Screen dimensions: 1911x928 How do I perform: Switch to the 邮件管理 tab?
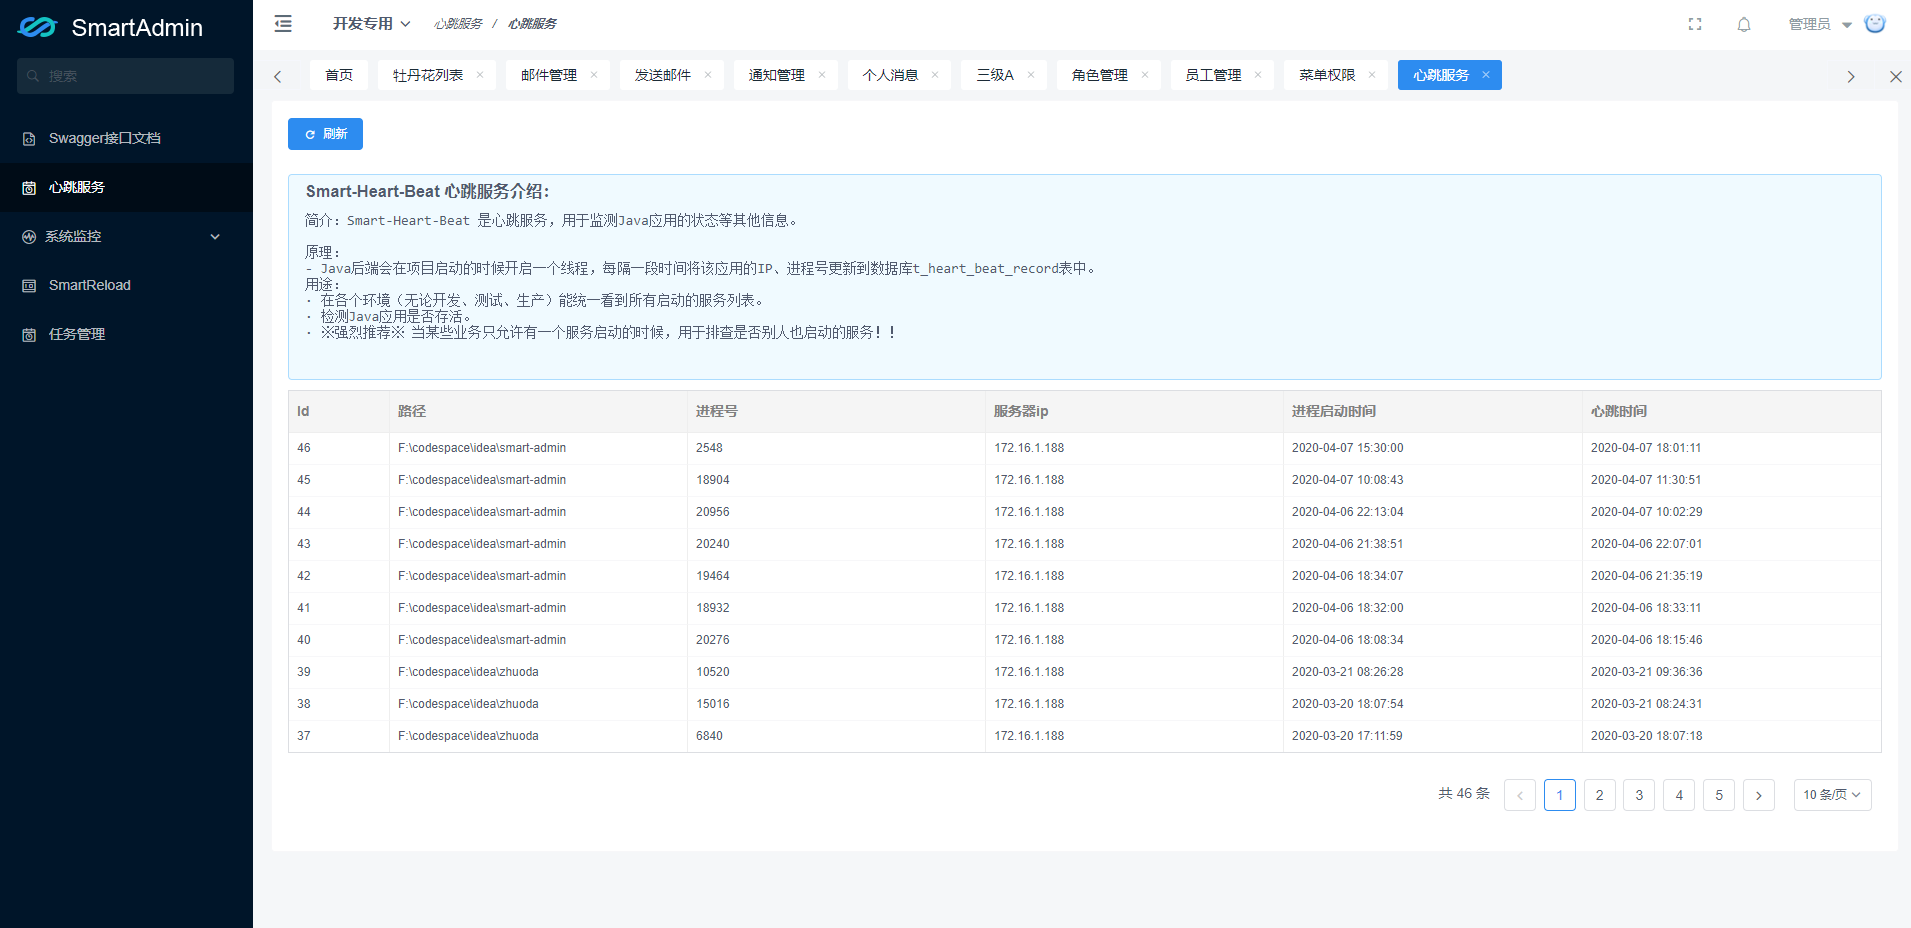[x=549, y=75]
